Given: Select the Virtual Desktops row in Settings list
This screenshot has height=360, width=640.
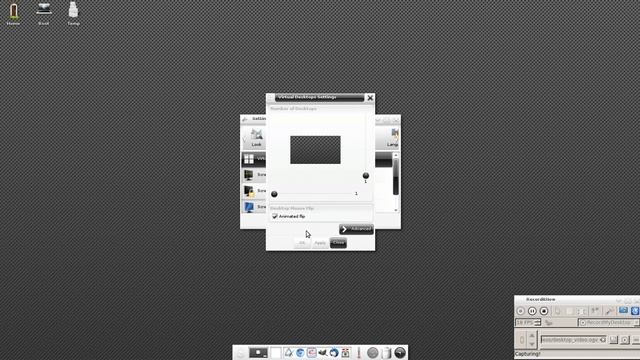Looking at the screenshot, I should pyautogui.click(x=254, y=159).
